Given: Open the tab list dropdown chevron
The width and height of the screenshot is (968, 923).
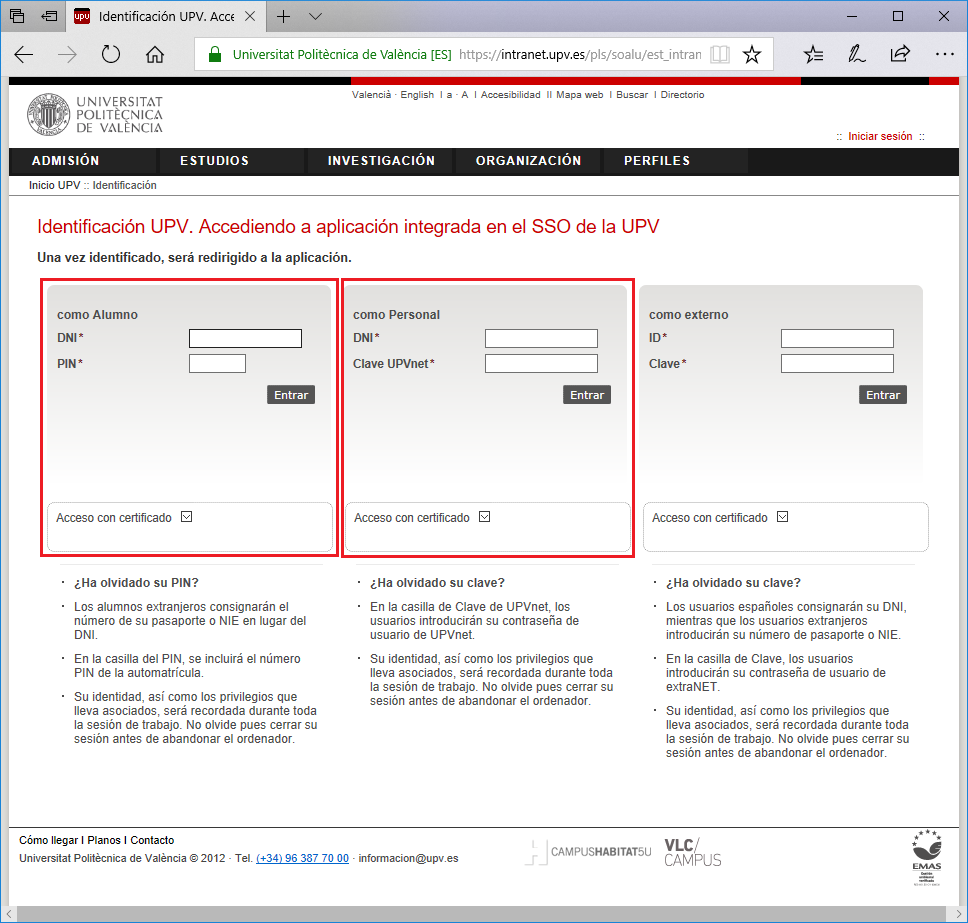Looking at the screenshot, I should 316,17.
